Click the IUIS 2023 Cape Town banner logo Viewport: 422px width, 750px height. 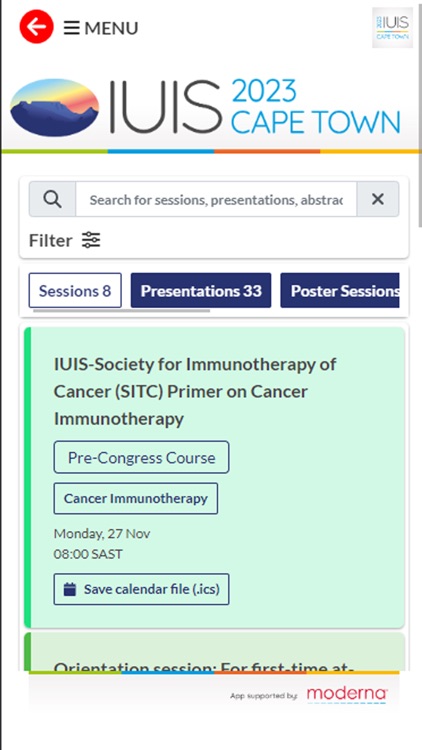click(205, 108)
